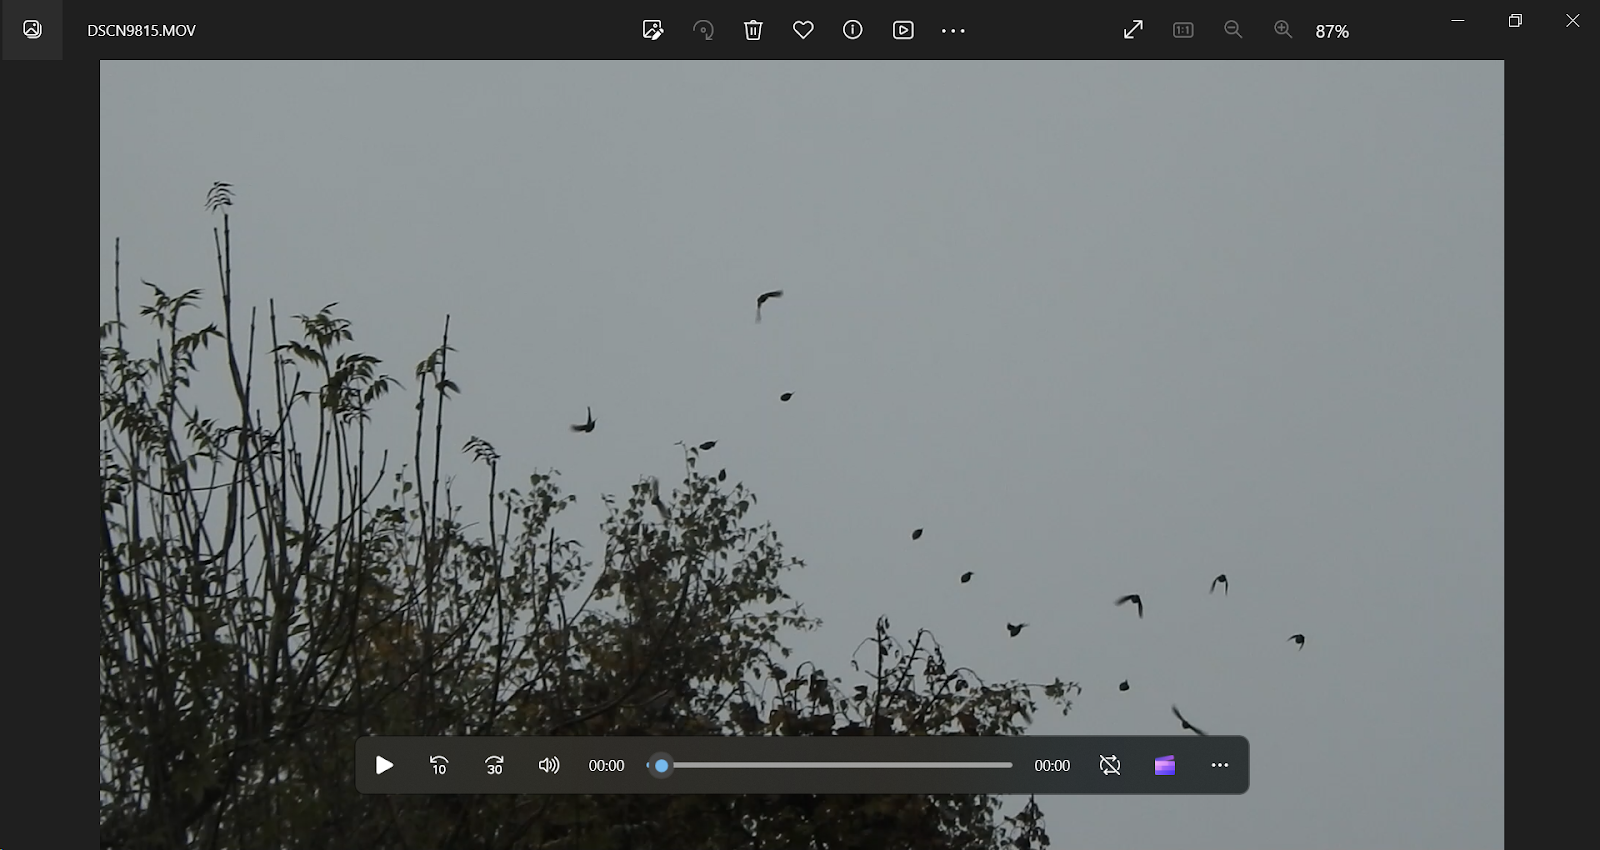
Task: Click the 87% zoom level text
Action: tap(1332, 31)
